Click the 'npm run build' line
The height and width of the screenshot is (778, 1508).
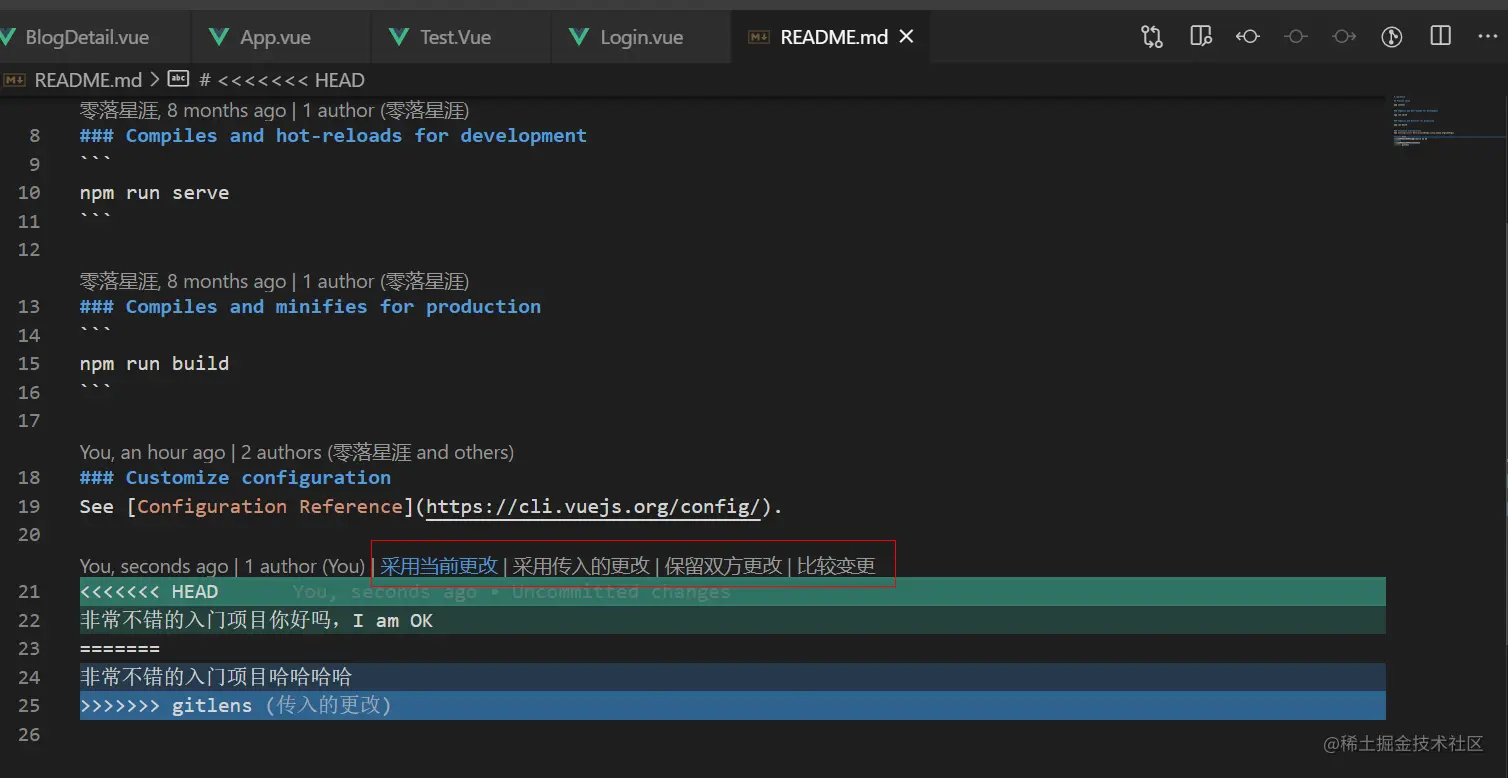154,364
